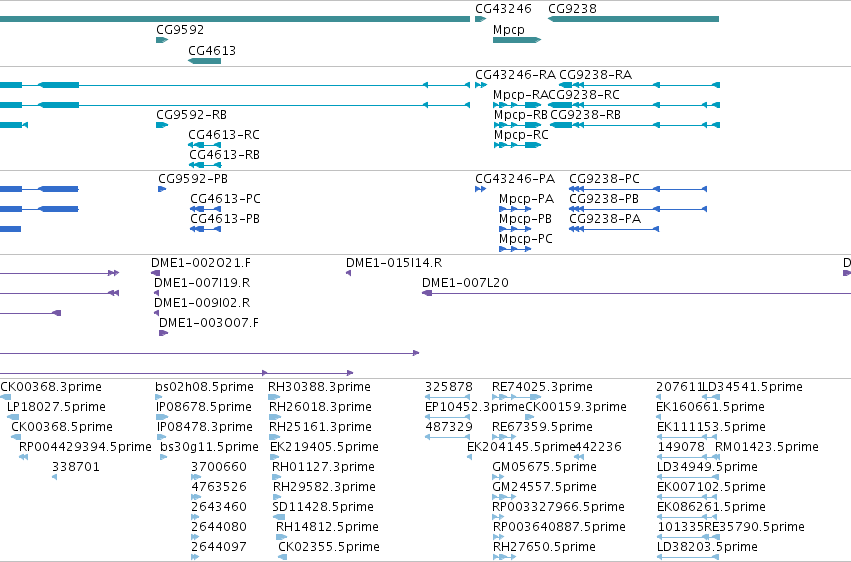Screen dimensions: 851x562
Task: Select protein Mpcp-PA
Action: tap(526, 199)
